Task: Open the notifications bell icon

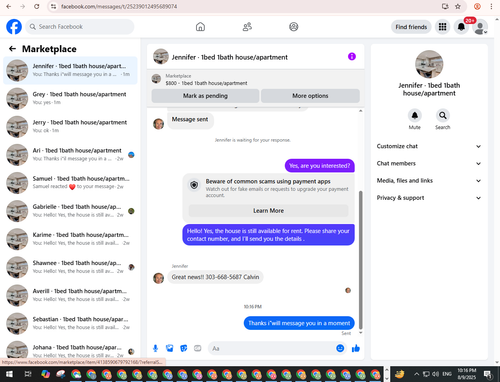Action: (461, 27)
